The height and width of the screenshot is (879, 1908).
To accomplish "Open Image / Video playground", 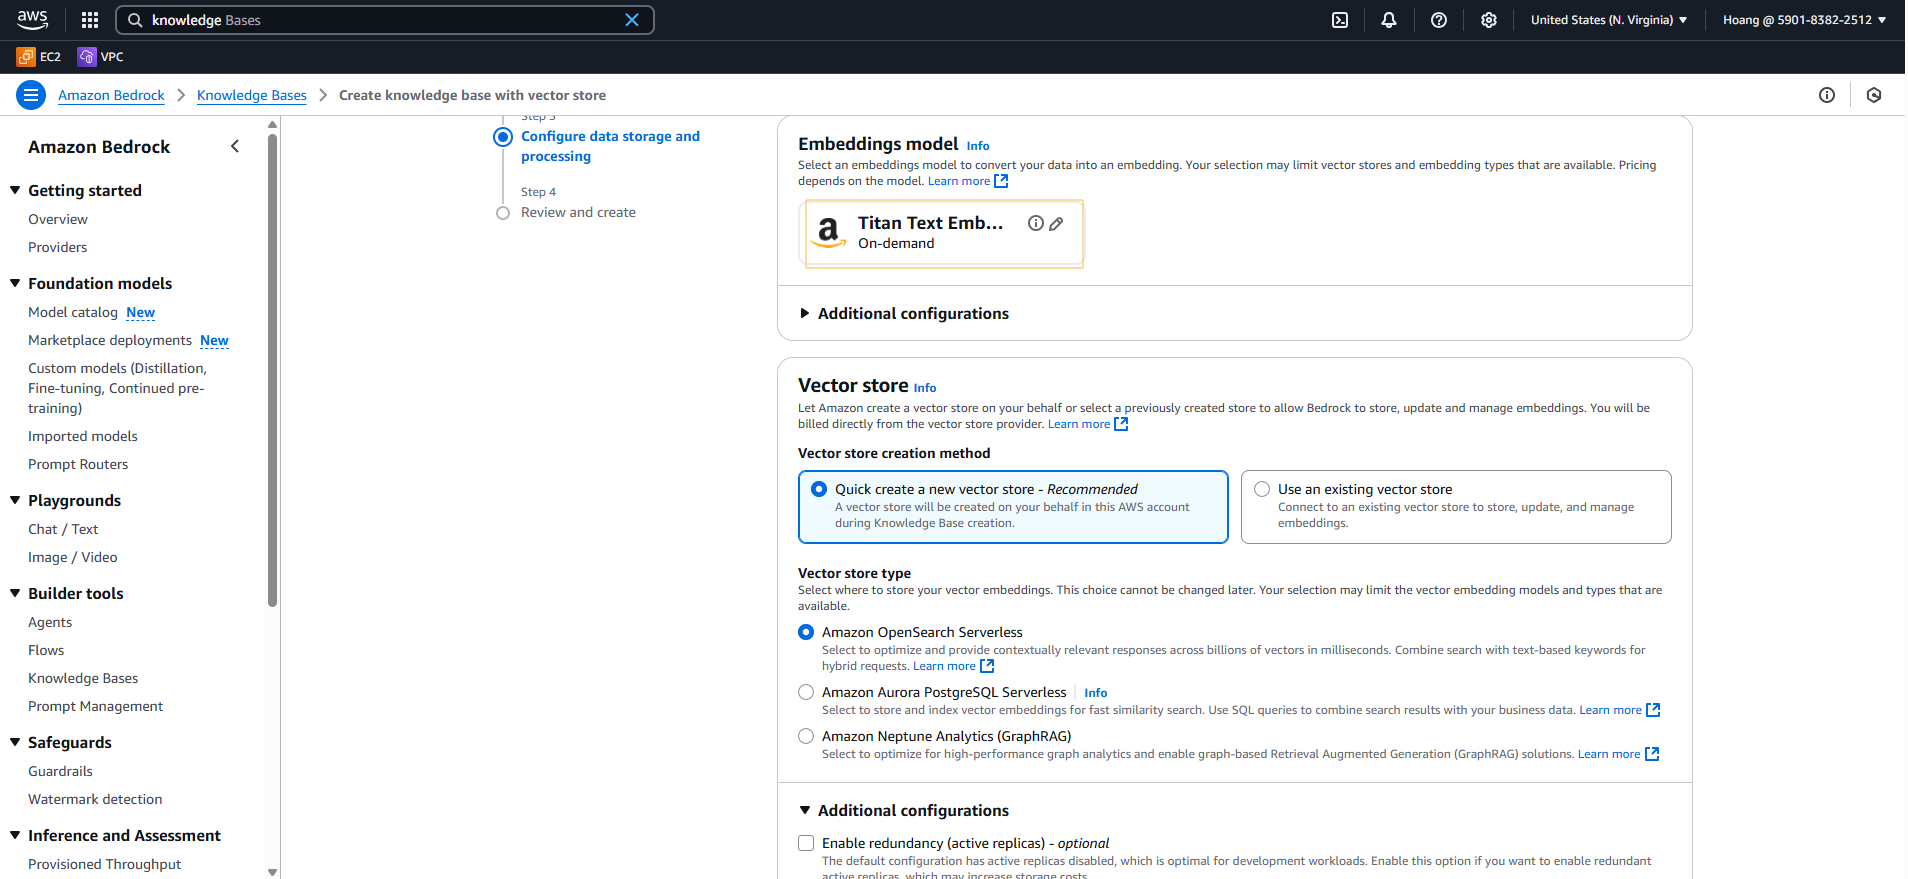I will [73, 557].
